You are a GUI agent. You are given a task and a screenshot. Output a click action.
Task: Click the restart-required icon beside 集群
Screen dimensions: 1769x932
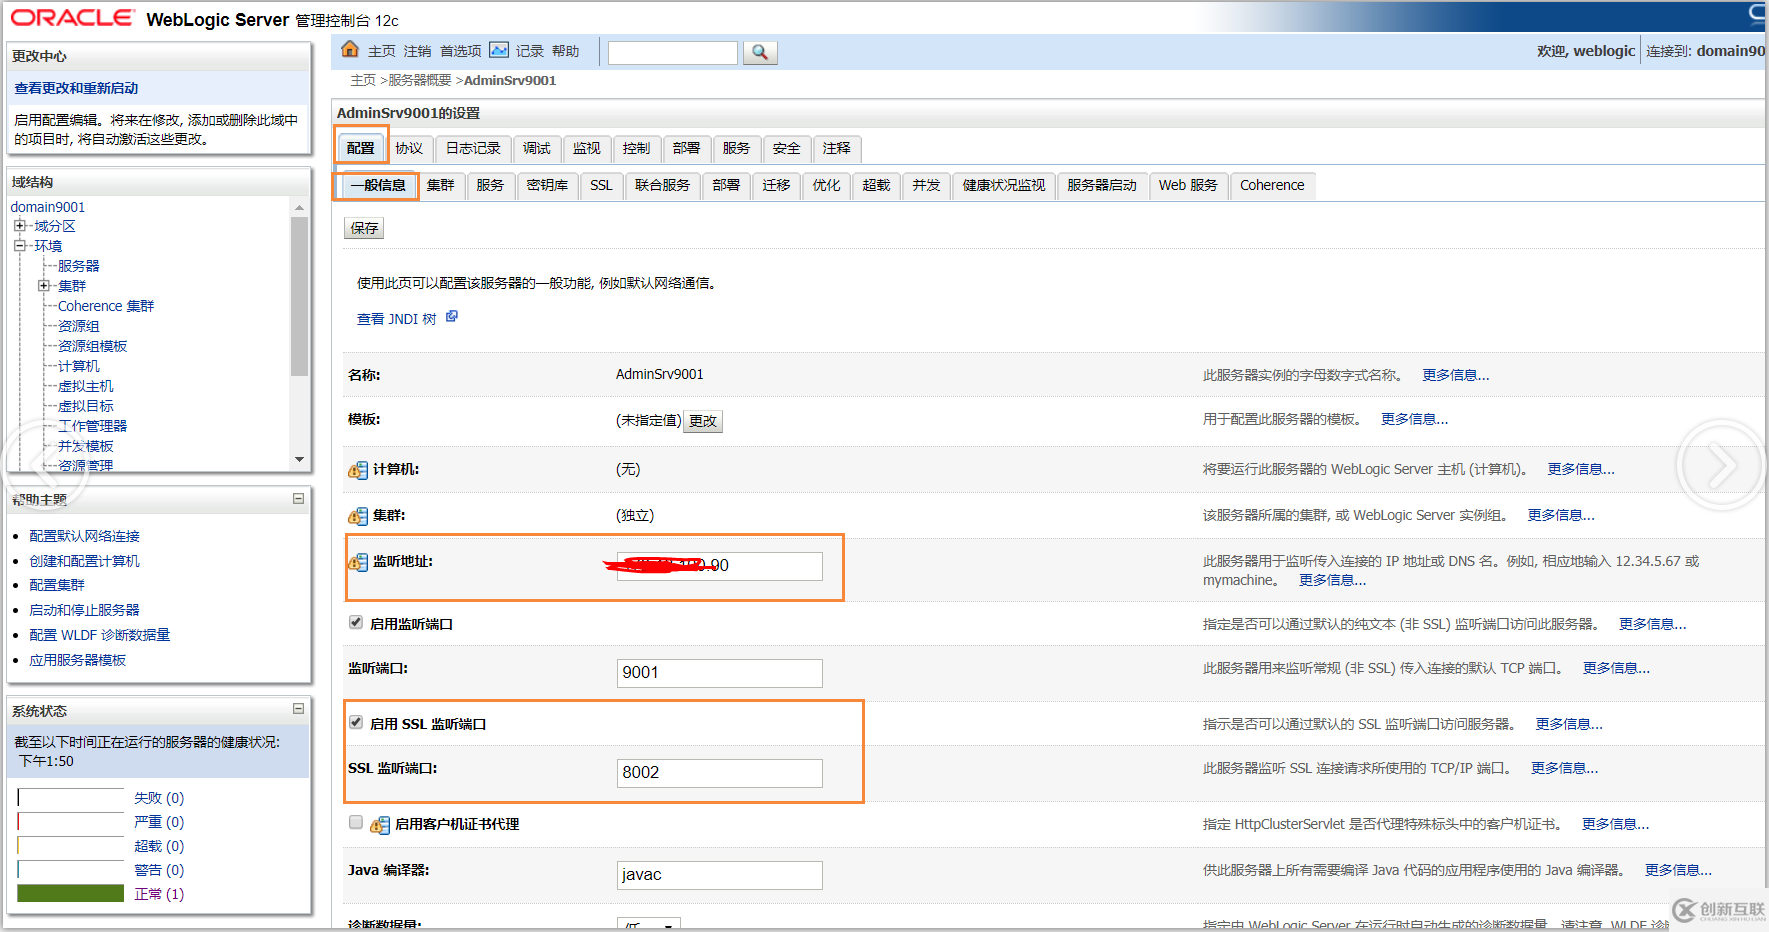point(358,516)
